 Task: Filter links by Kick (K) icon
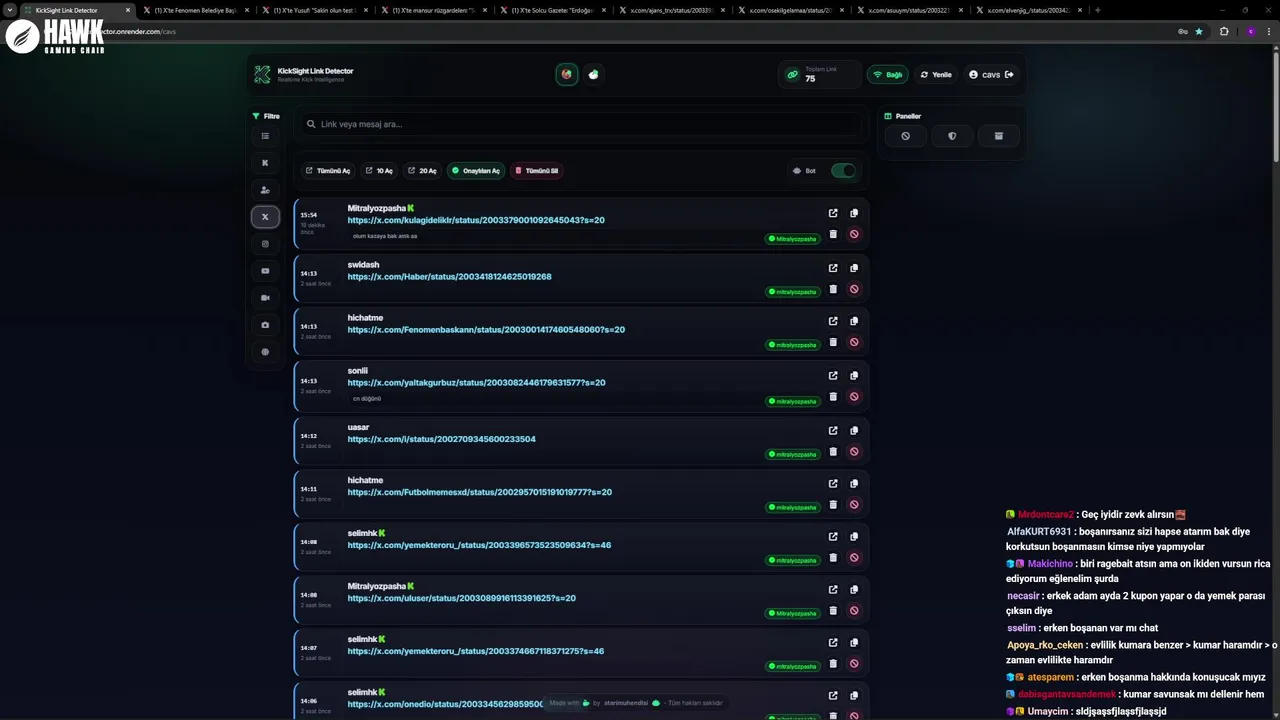pos(265,163)
